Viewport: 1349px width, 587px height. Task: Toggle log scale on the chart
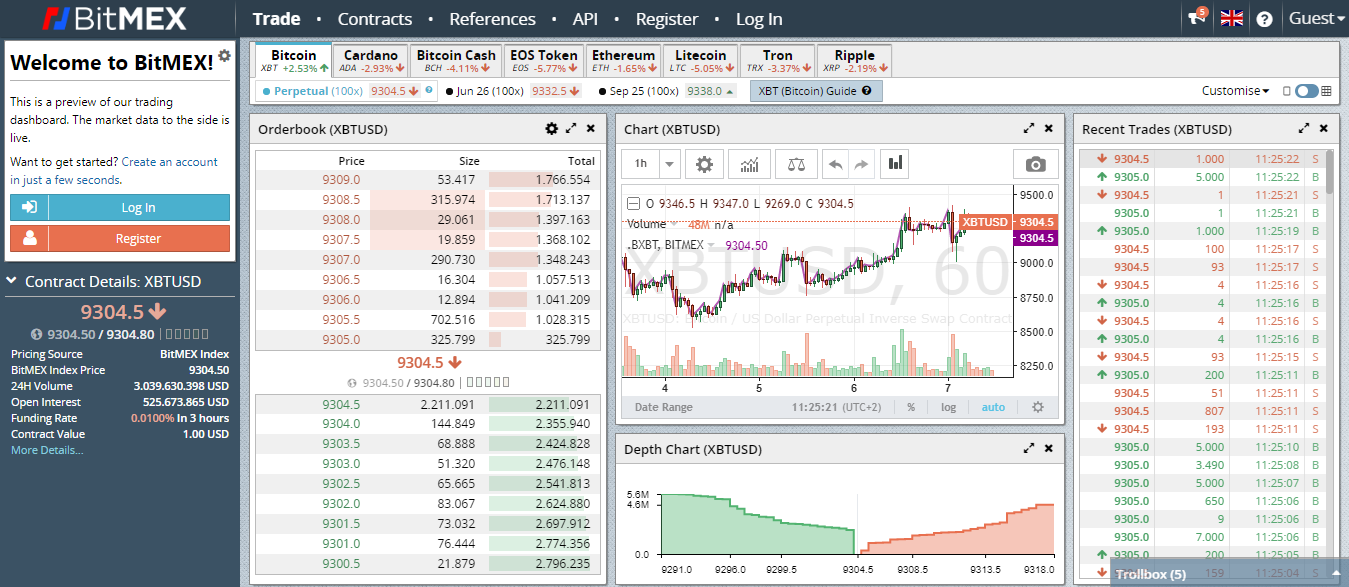pos(948,407)
